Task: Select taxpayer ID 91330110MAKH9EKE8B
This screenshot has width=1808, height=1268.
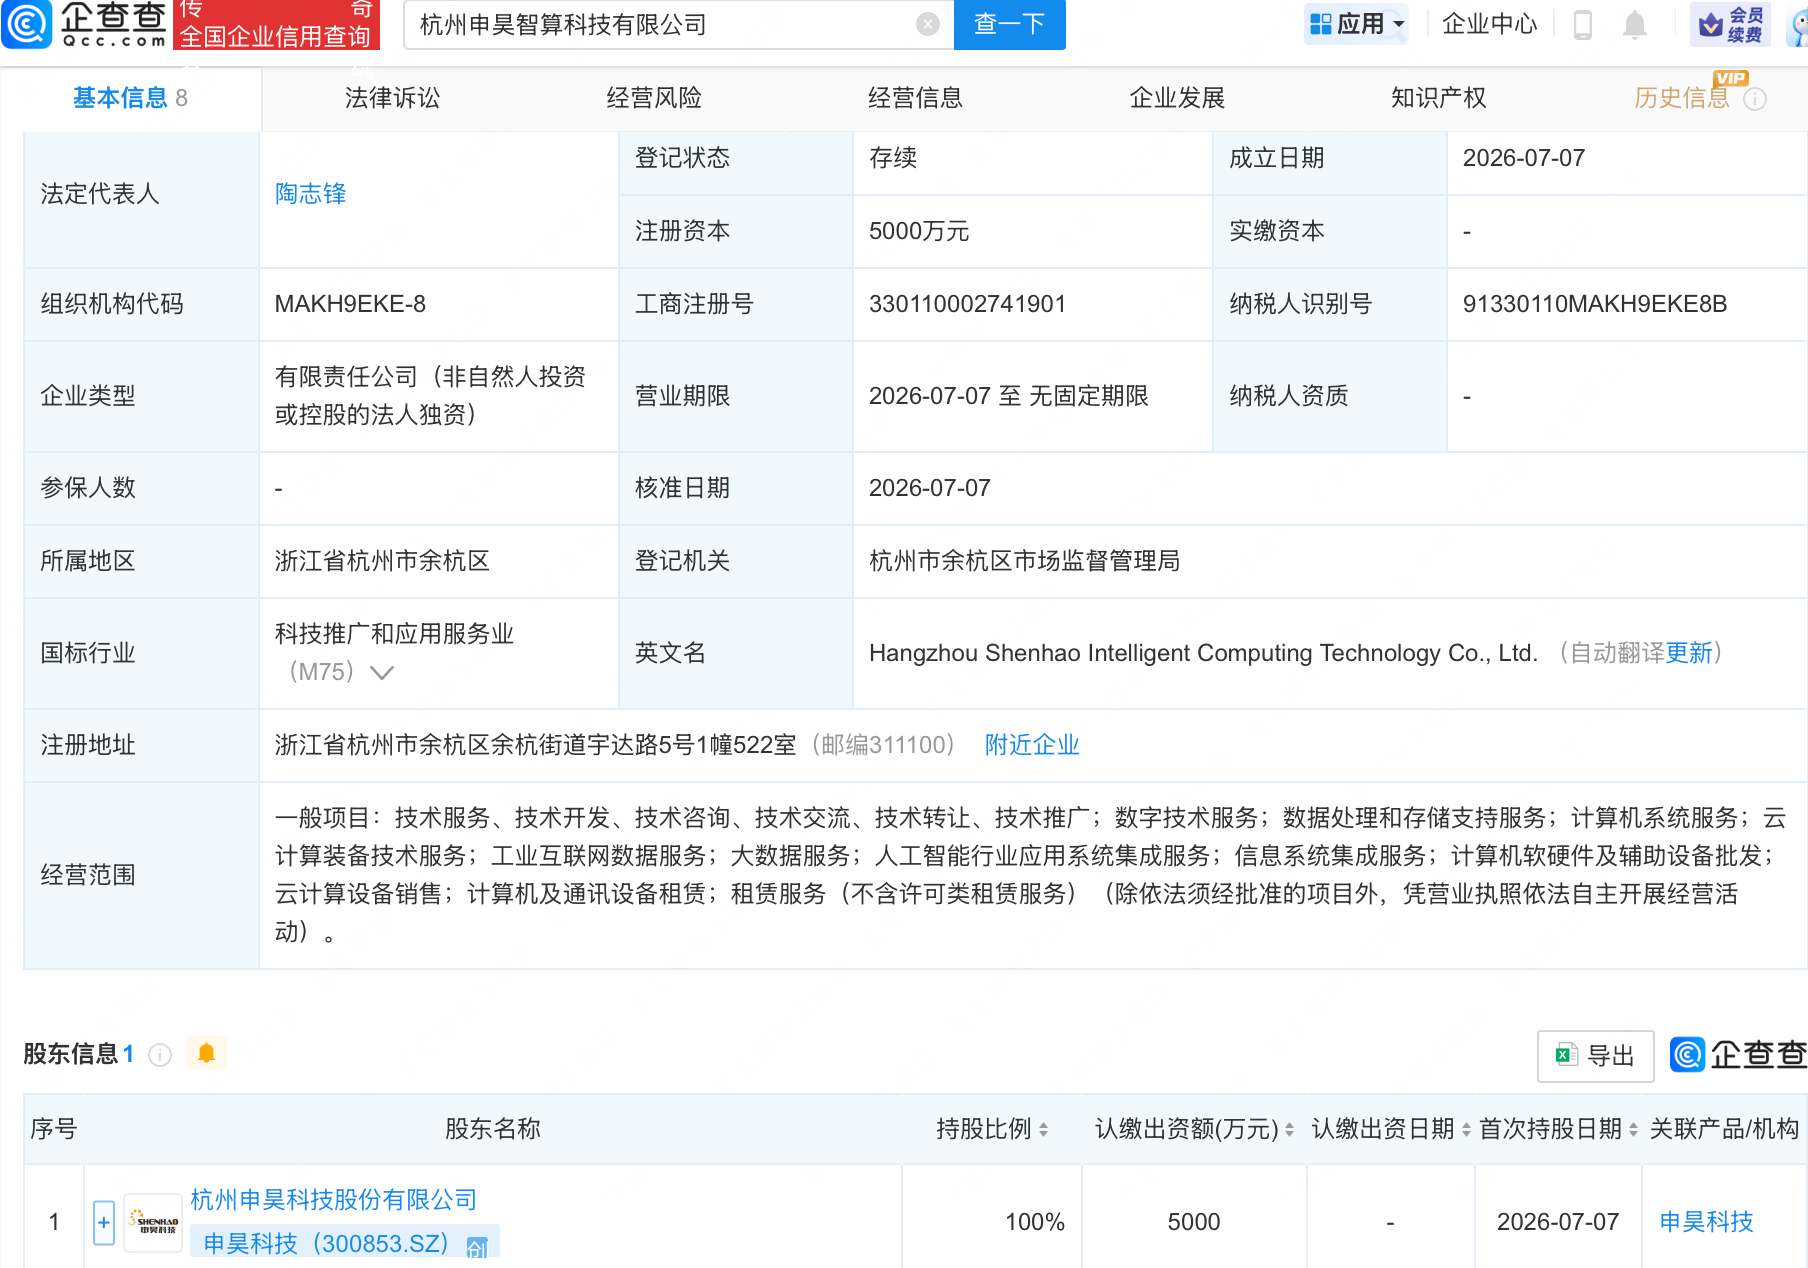Action: coord(1595,304)
